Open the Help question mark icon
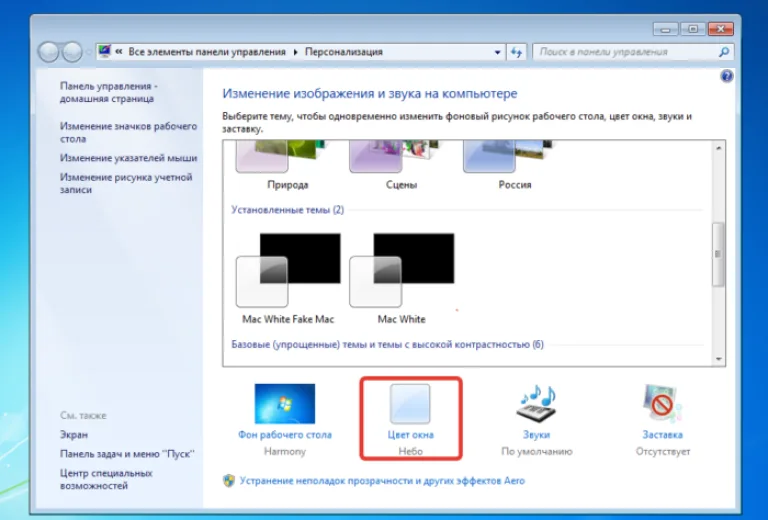768x520 pixels. pyautogui.click(x=727, y=76)
